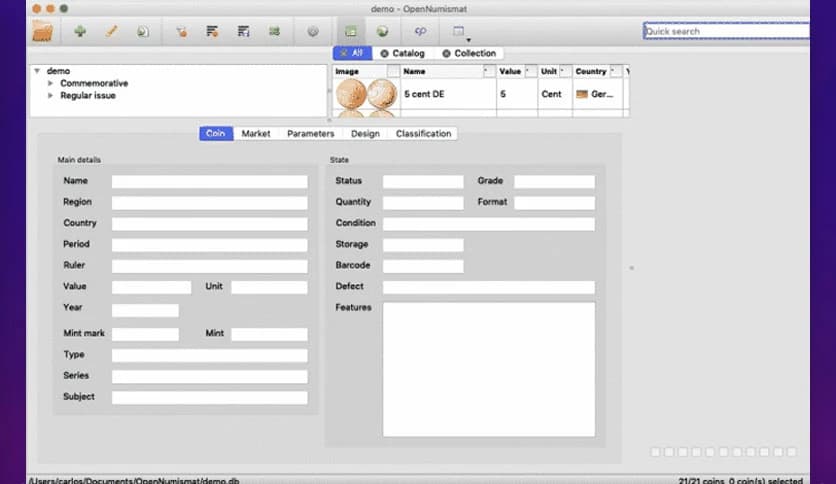This screenshot has width=836, height=484.
Task: Expand the Regular issue tree node
Action: (x=51, y=96)
